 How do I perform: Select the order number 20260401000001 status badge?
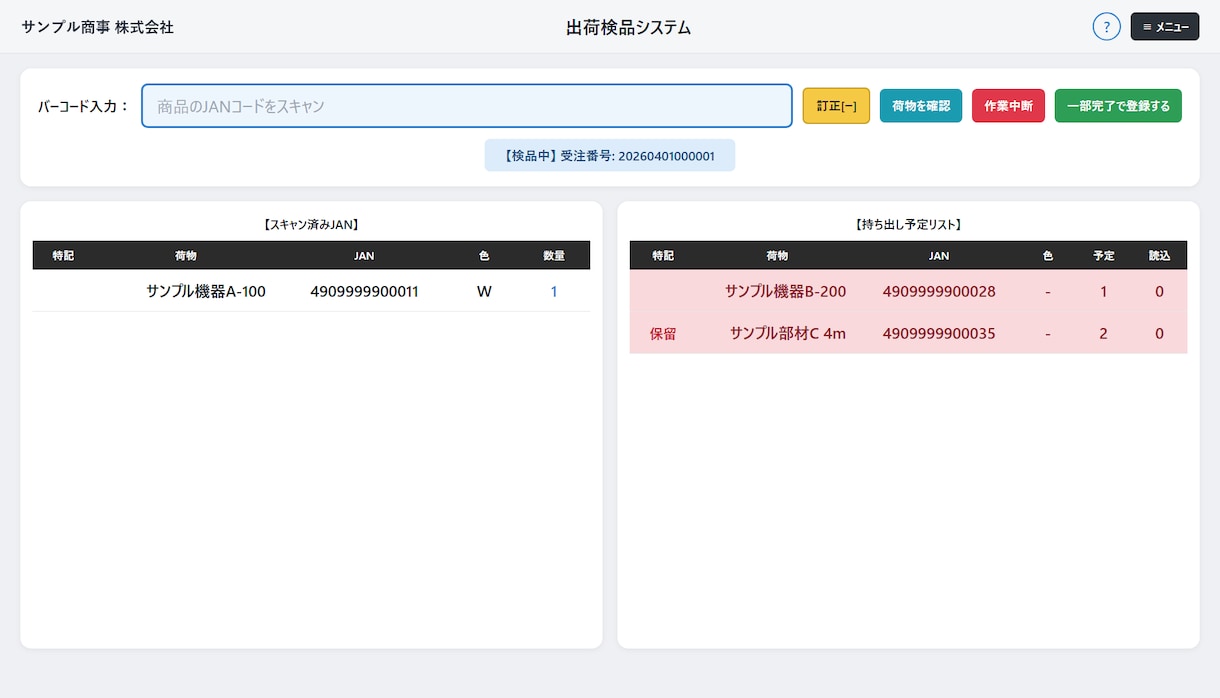[x=610, y=156]
